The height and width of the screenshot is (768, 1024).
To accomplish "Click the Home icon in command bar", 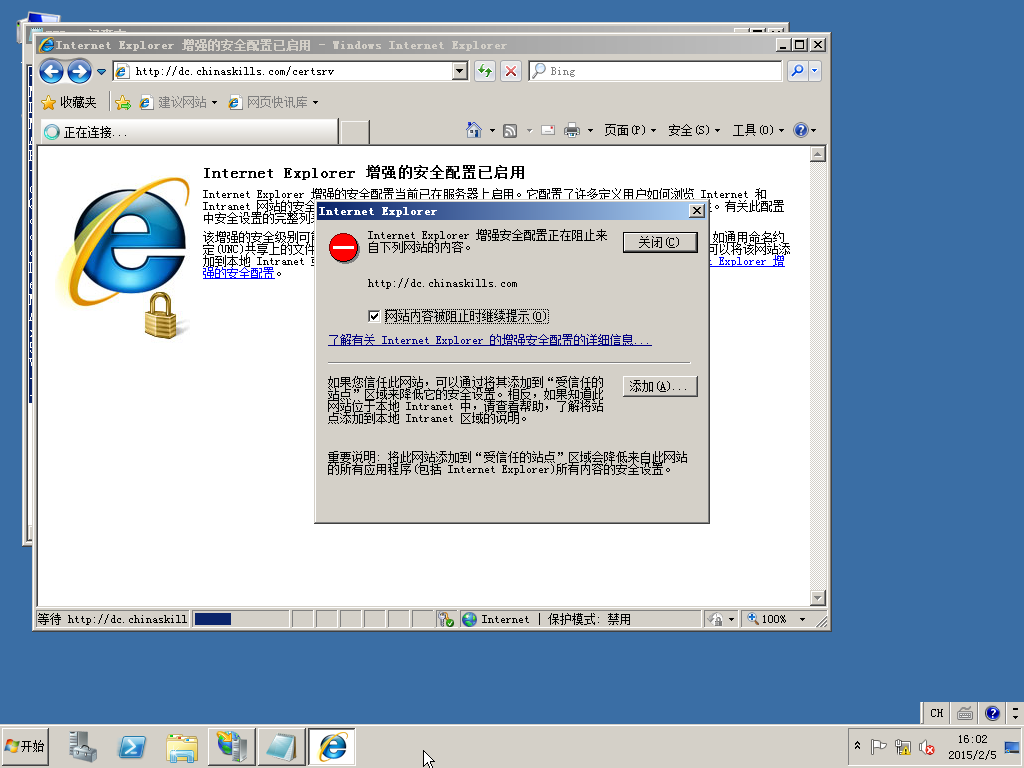I will click(x=473, y=130).
